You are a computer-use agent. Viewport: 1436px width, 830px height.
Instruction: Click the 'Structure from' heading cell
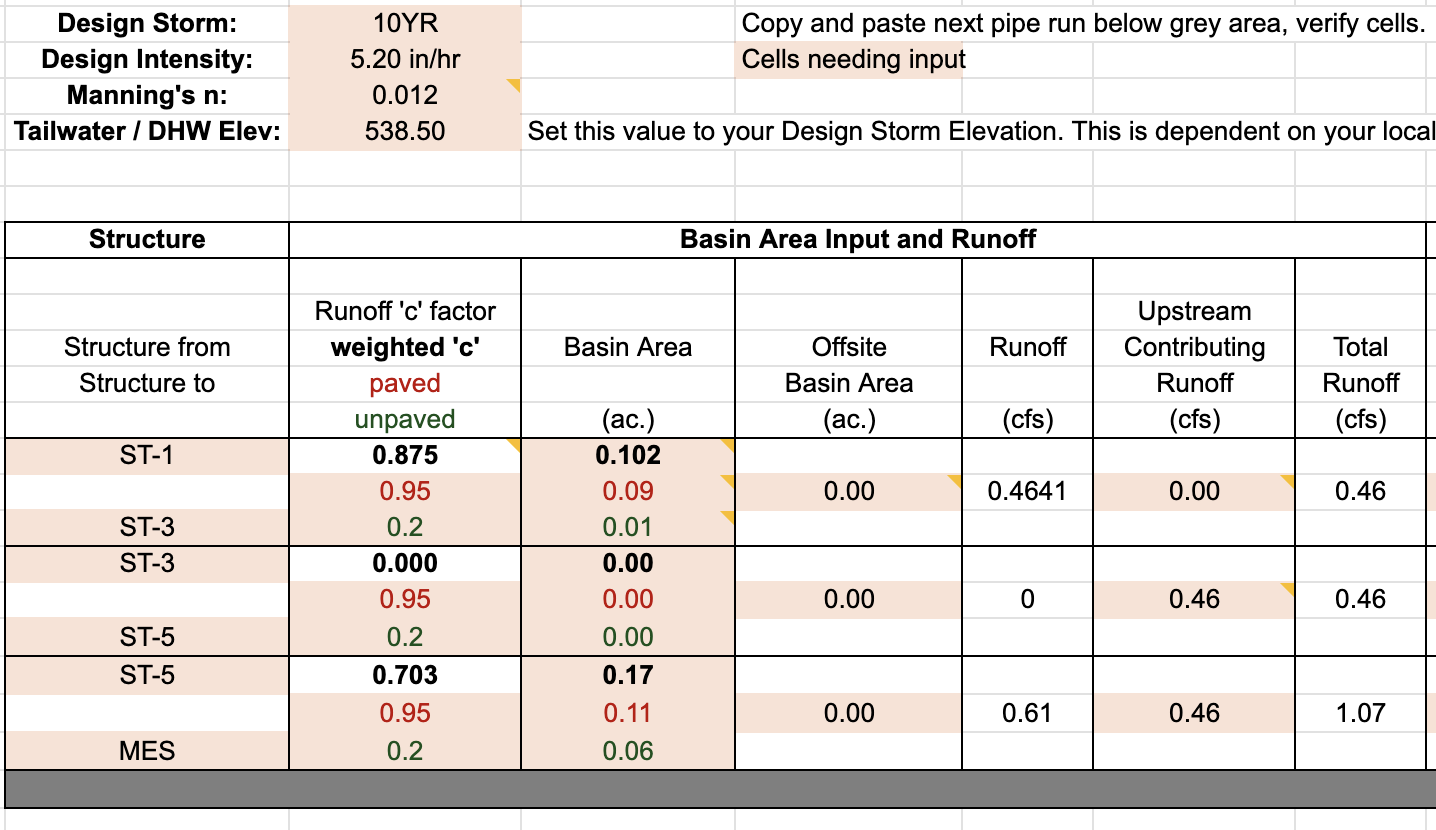[147, 347]
